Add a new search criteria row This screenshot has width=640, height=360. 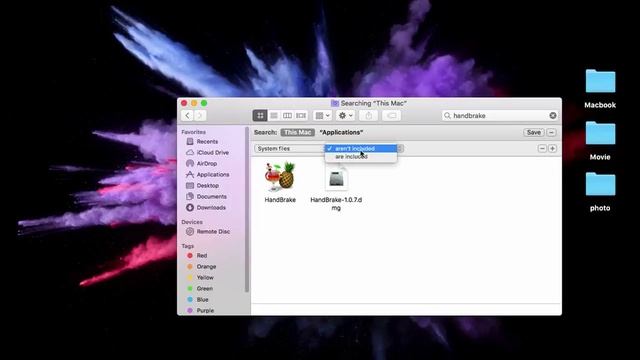pos(552,149)
